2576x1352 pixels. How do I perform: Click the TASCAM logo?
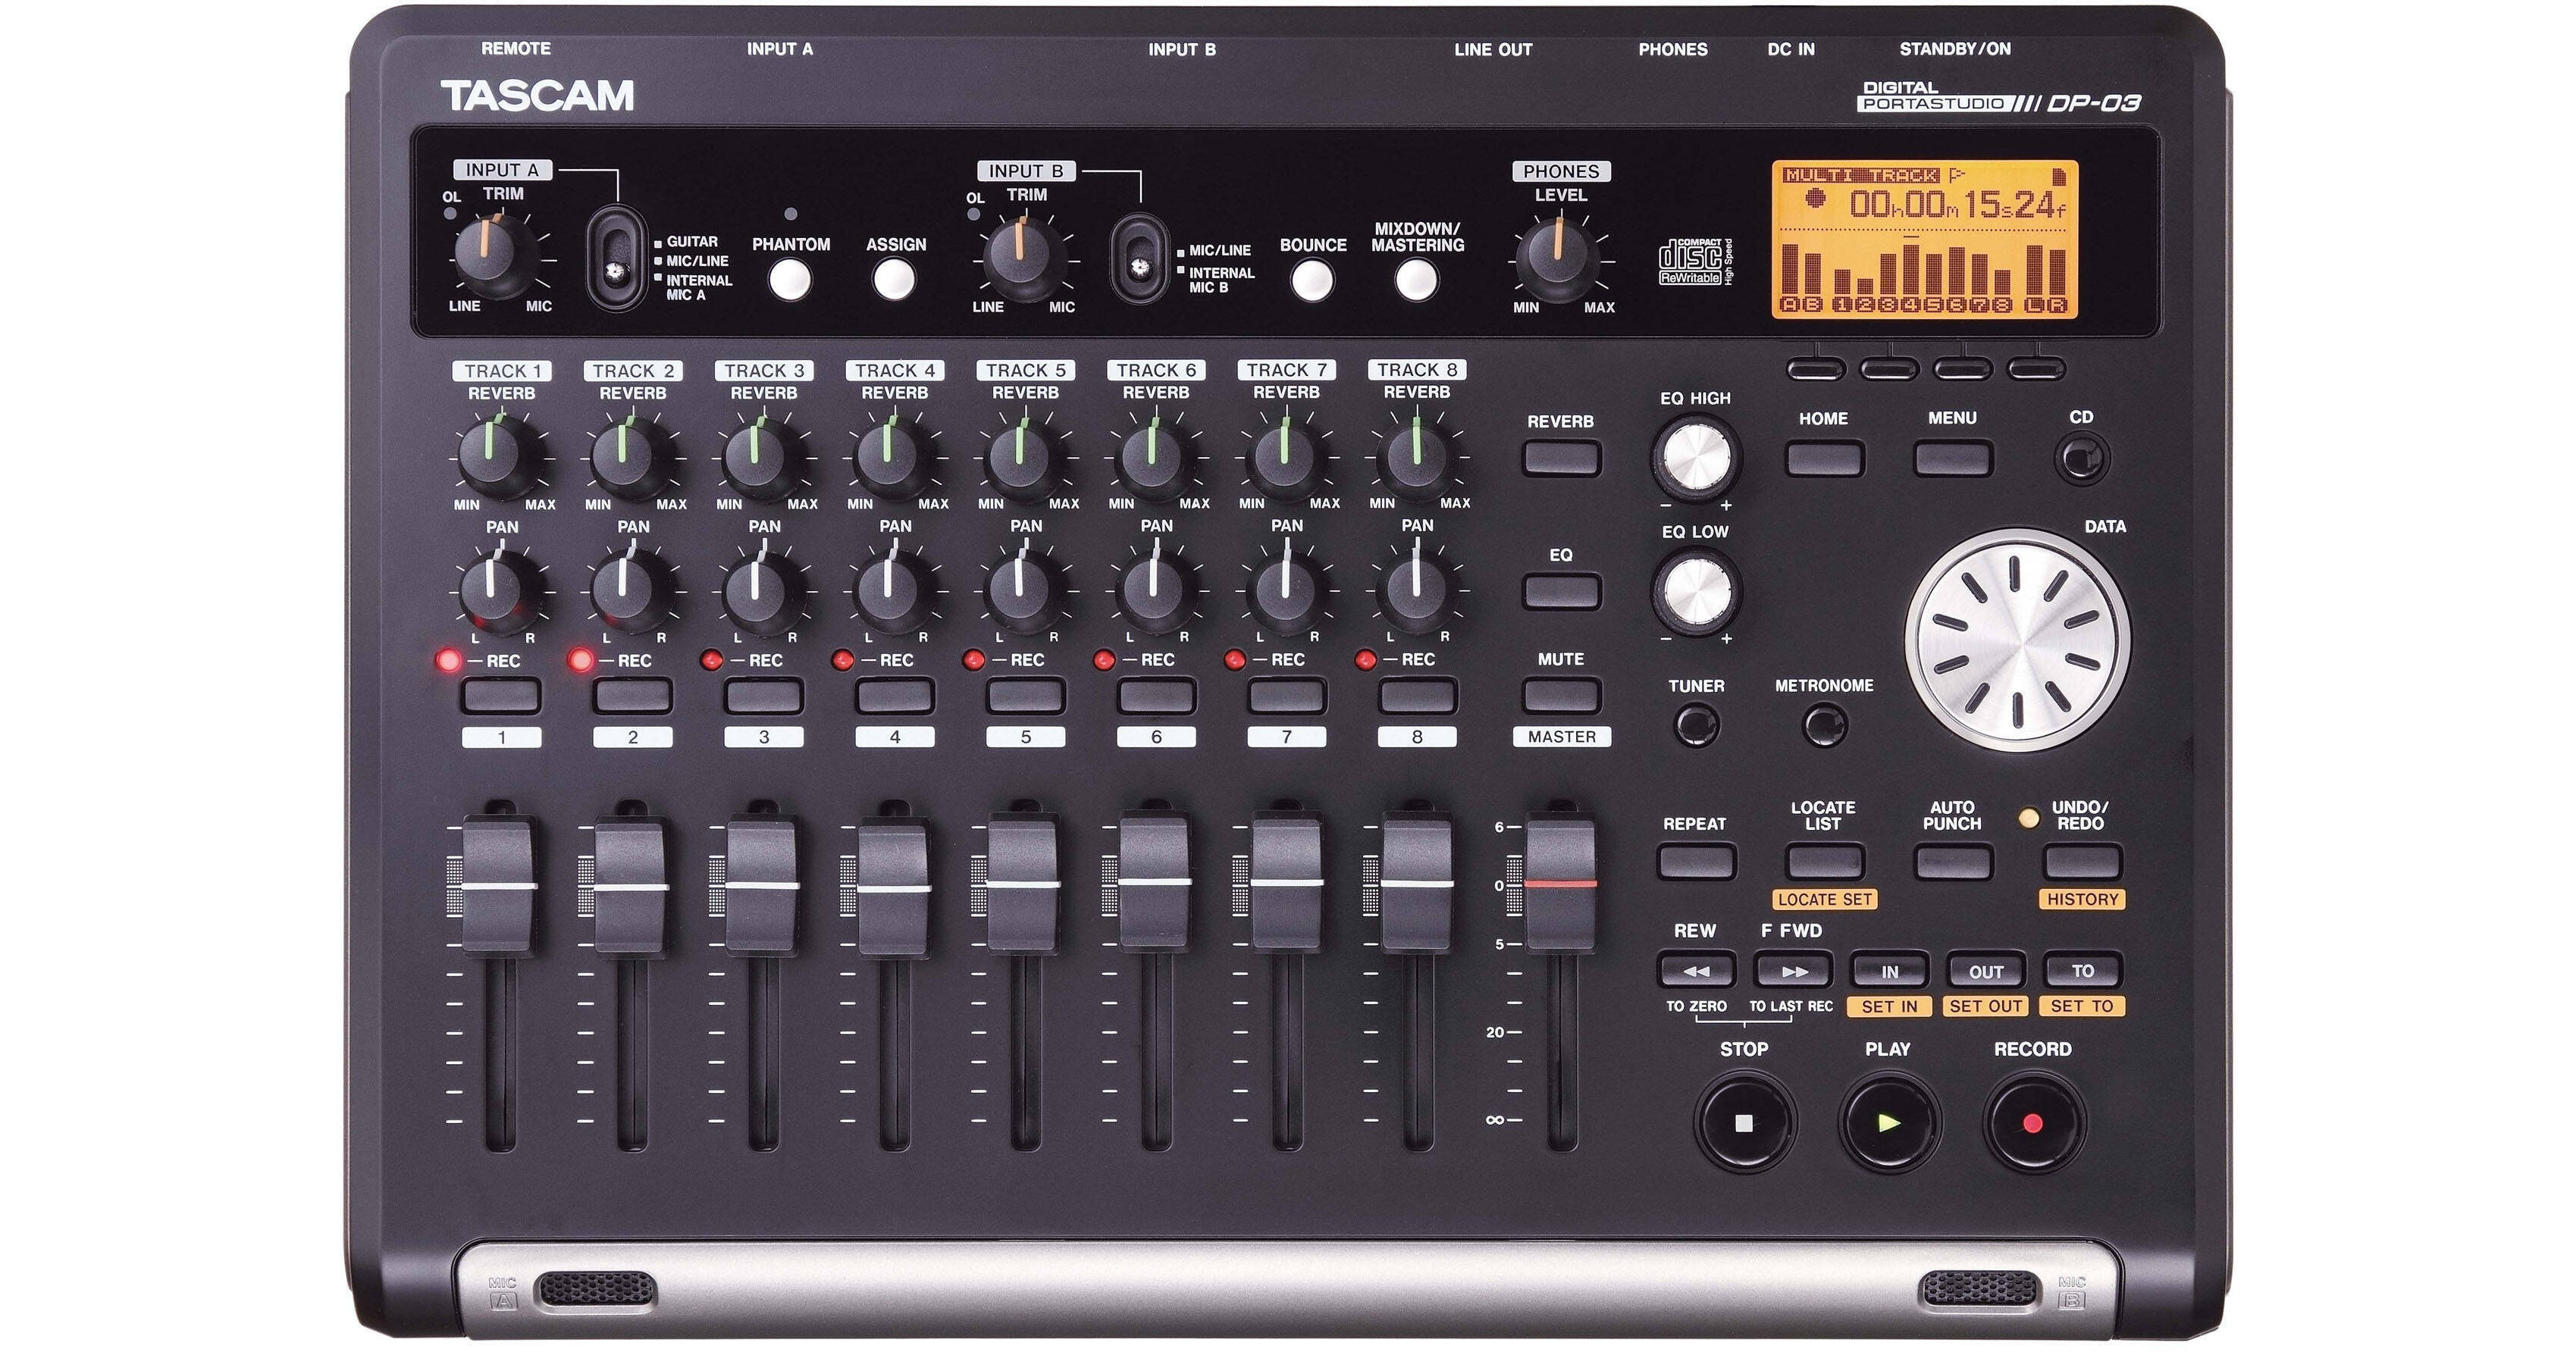[537, 95]
